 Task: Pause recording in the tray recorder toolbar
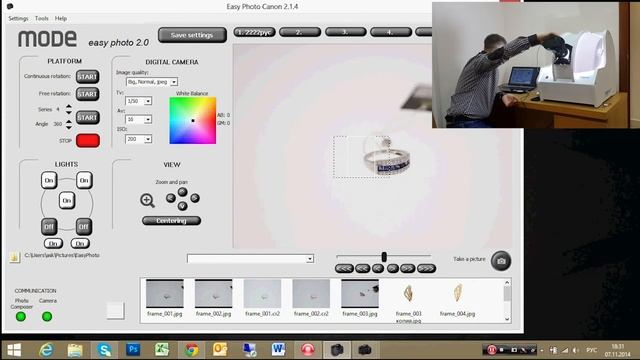coord(491,350)
